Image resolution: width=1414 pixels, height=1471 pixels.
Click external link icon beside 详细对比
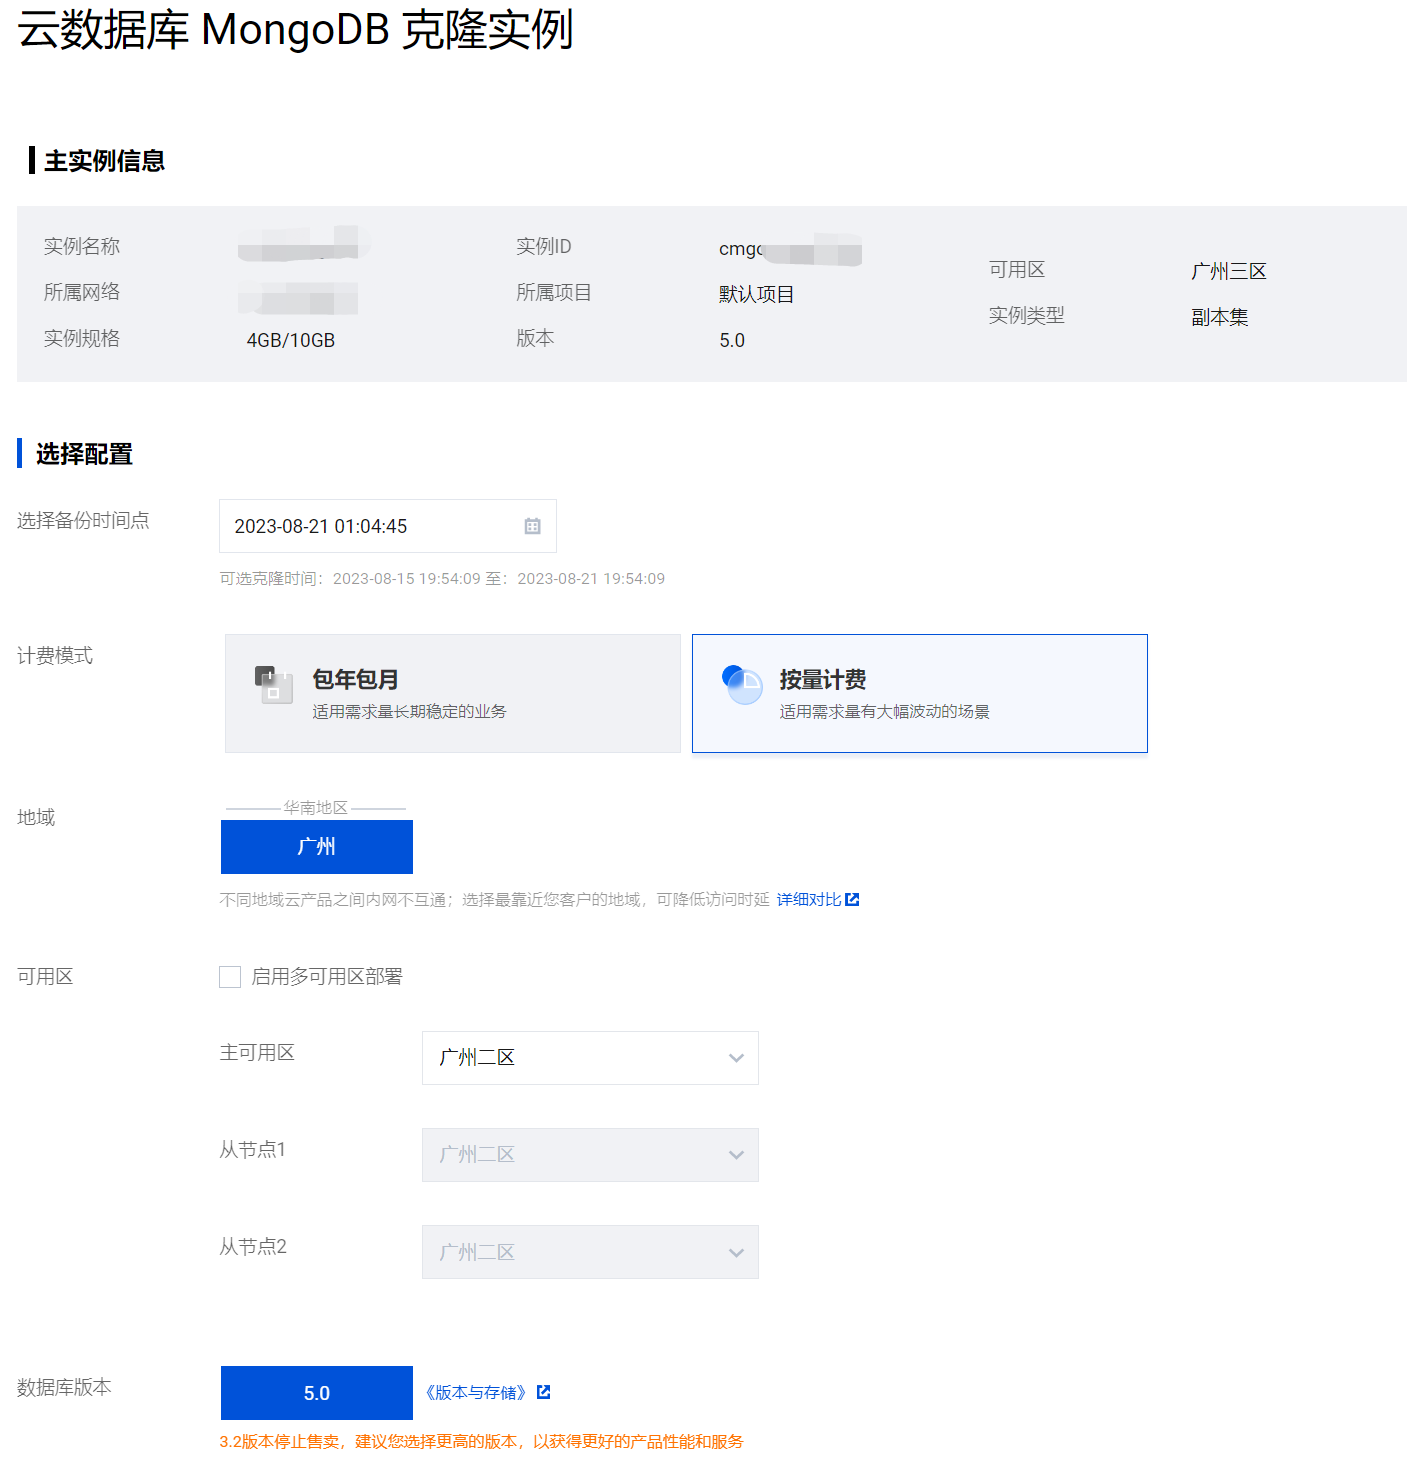pyautogui.click(x=852, y=899)
